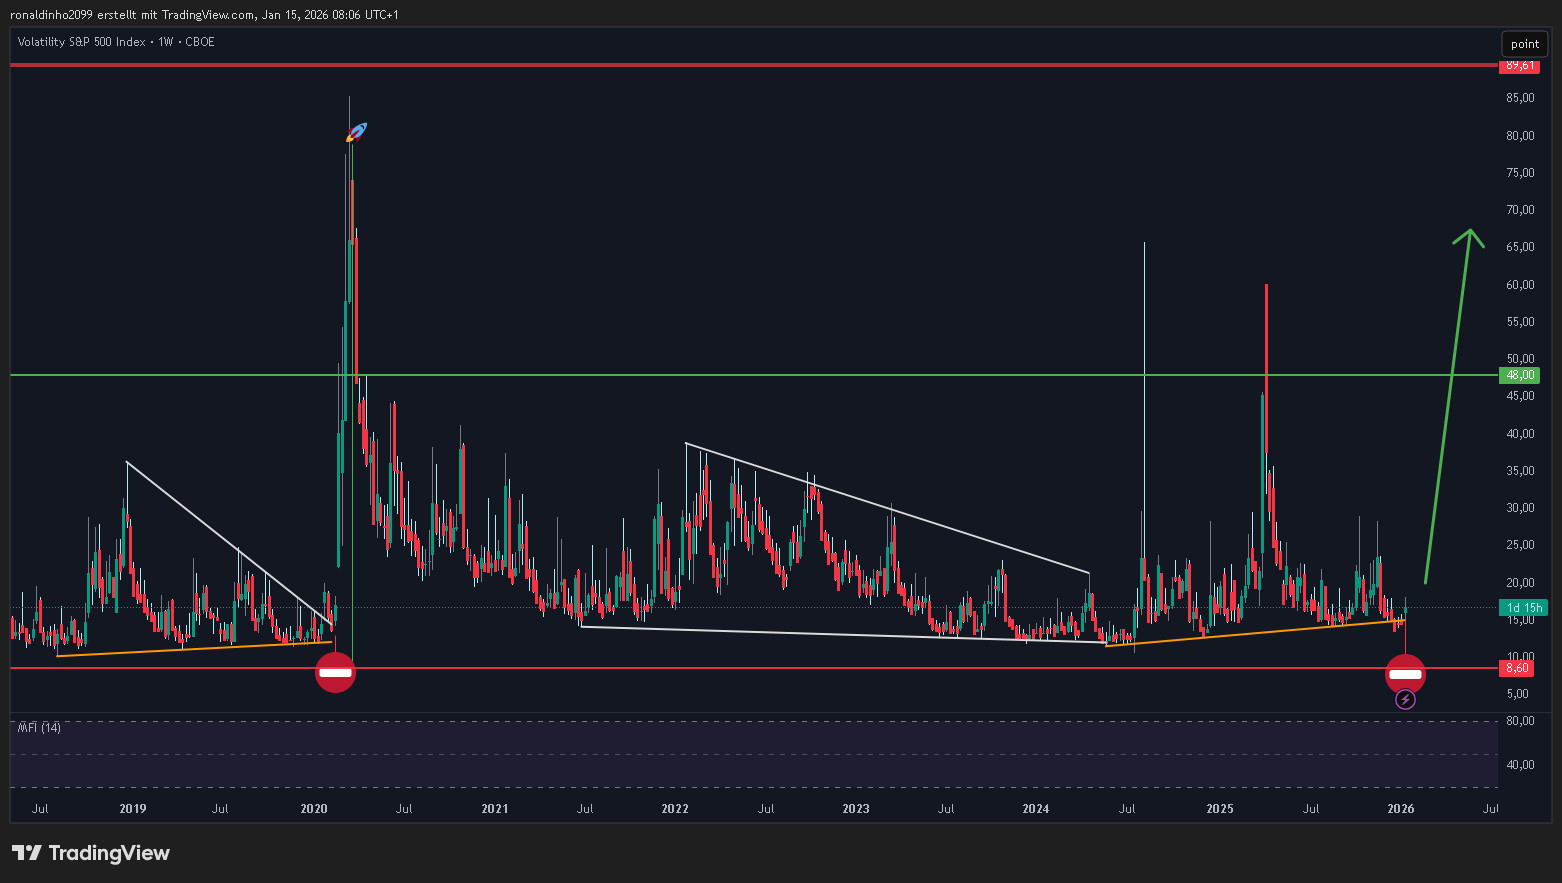Click the 2020 label on the time axis
The image size is (1562, 883).
[x=314, y=809]
